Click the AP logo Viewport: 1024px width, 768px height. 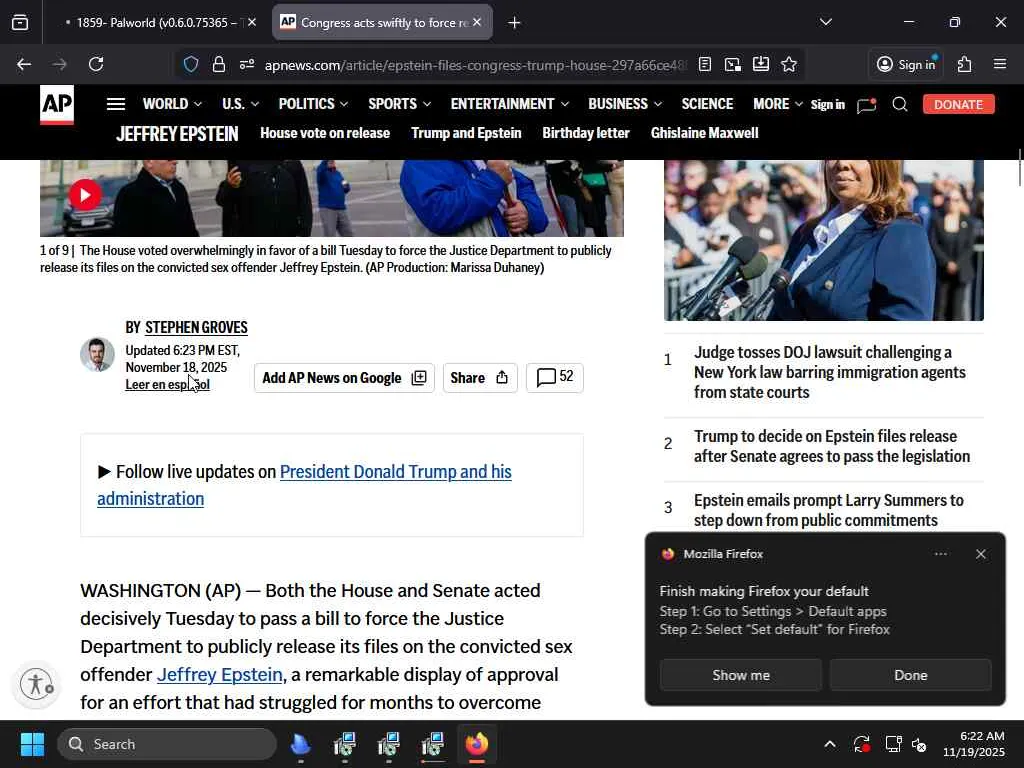coord(57,104)
